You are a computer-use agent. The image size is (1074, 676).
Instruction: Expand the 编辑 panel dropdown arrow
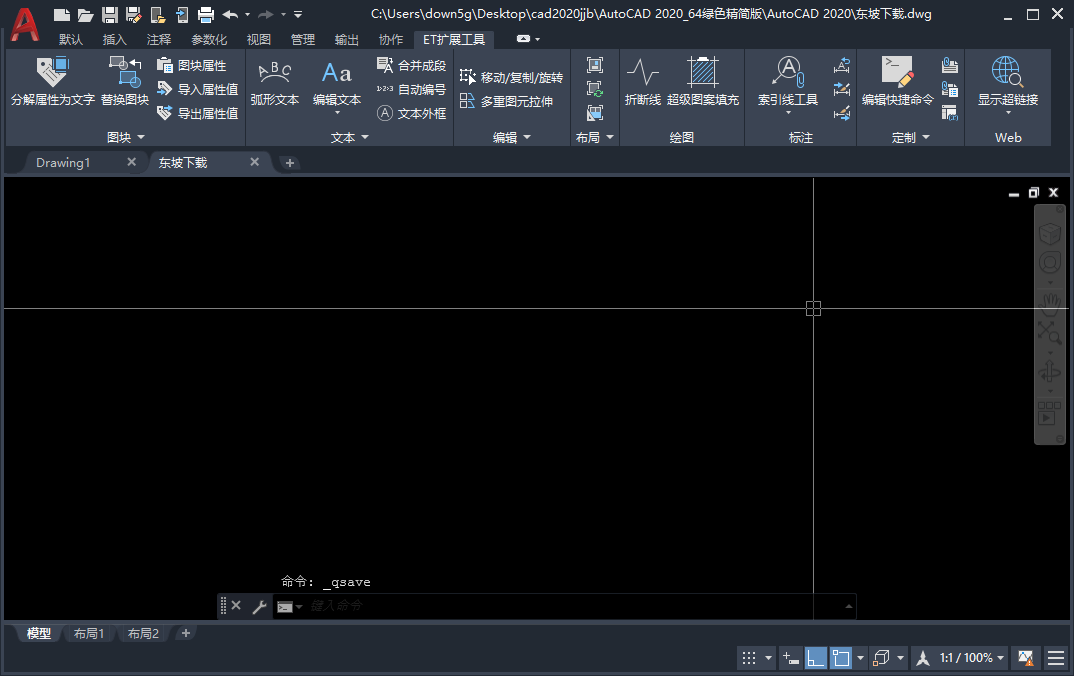point(527,137)
